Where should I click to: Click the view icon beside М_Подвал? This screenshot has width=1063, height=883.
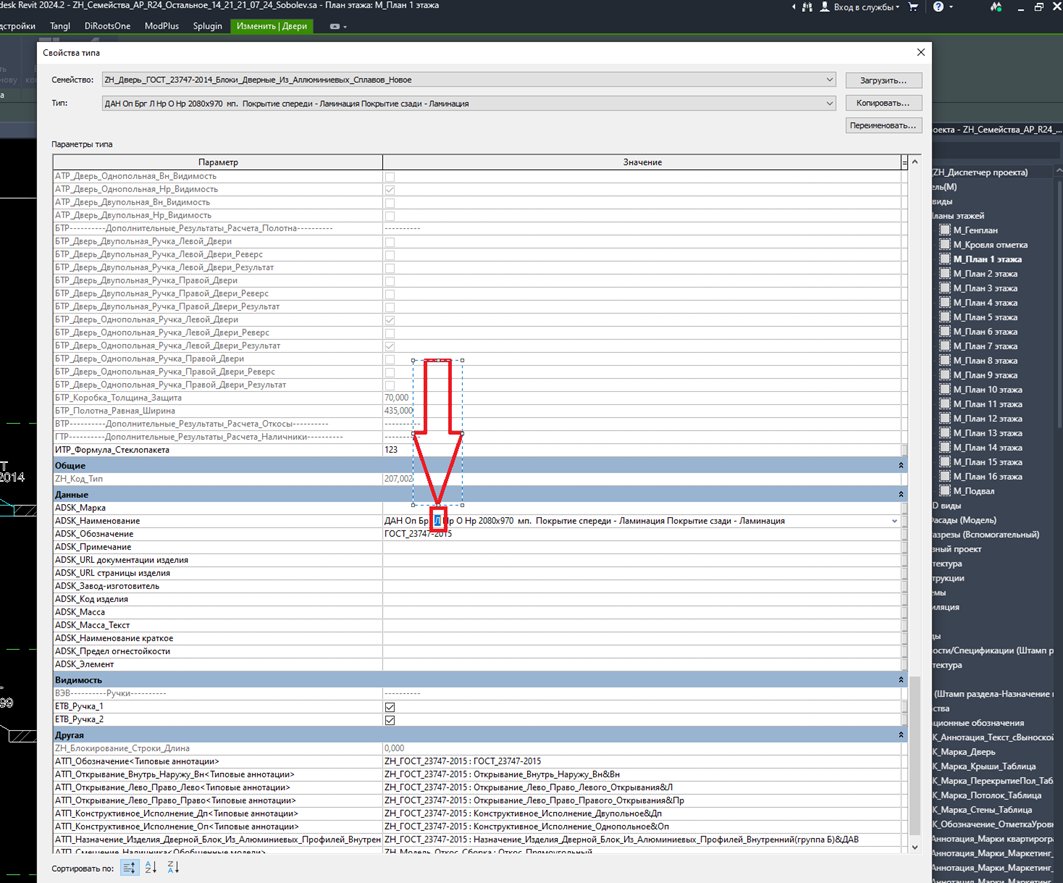coord(945,491)
